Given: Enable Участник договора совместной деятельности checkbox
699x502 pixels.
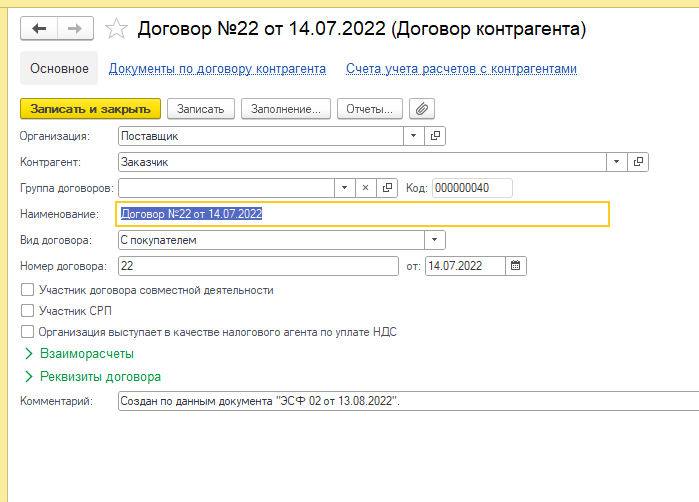Looking at the screenshot, I should (28, 290).
